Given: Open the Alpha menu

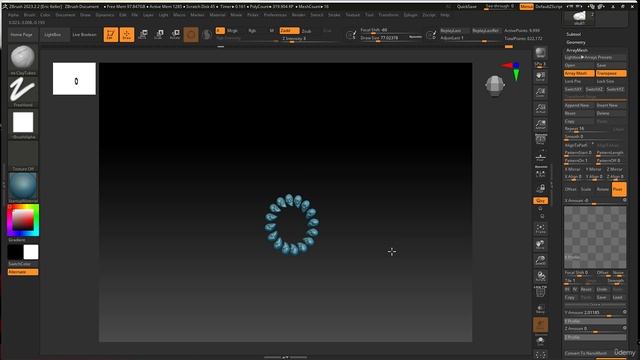Looking at the screenshot, I should pyautogui.click(x=13, y=15).
